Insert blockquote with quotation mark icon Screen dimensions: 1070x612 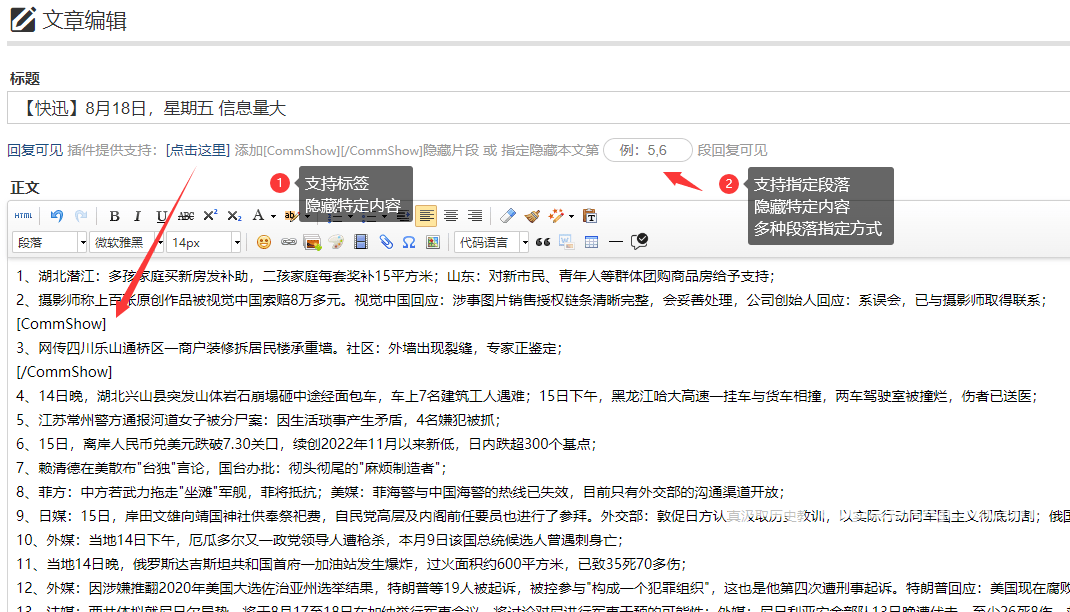(x=543, y=242)
